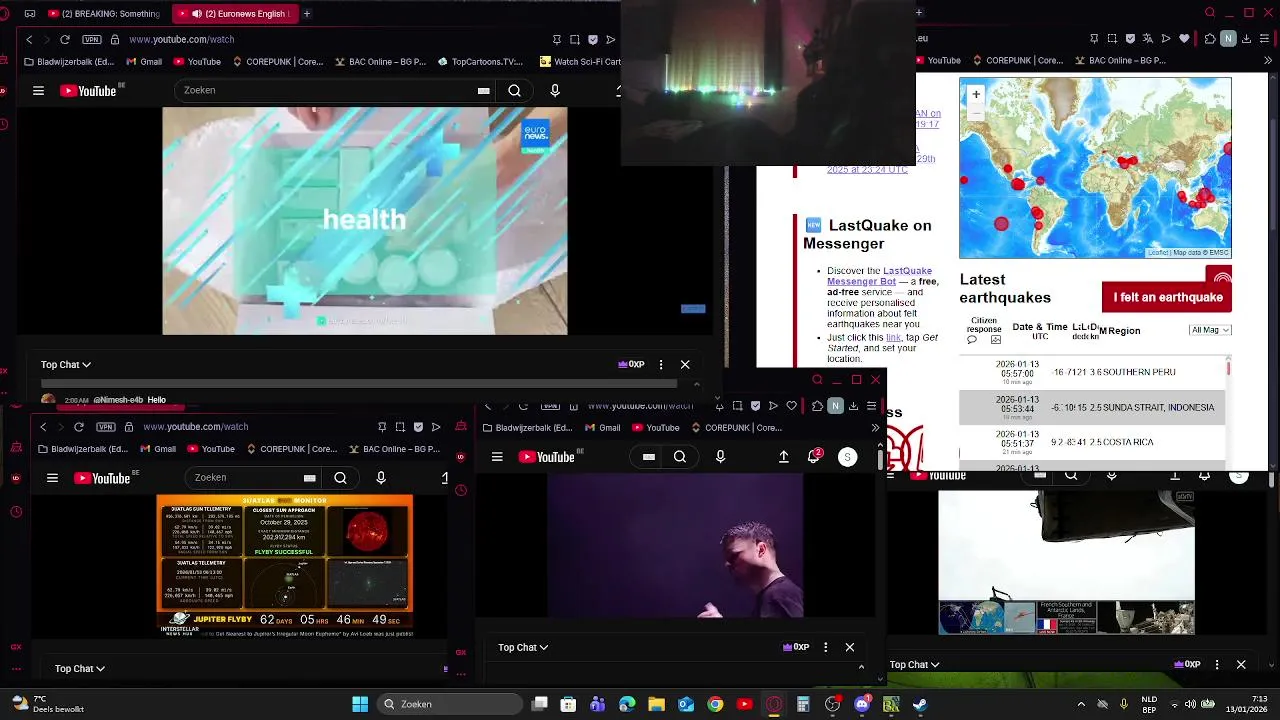Viewport: 1280px width, 720px height.
Task: Open account avatar S in bottom-middle YouTube
Action: tap(847, 457)
